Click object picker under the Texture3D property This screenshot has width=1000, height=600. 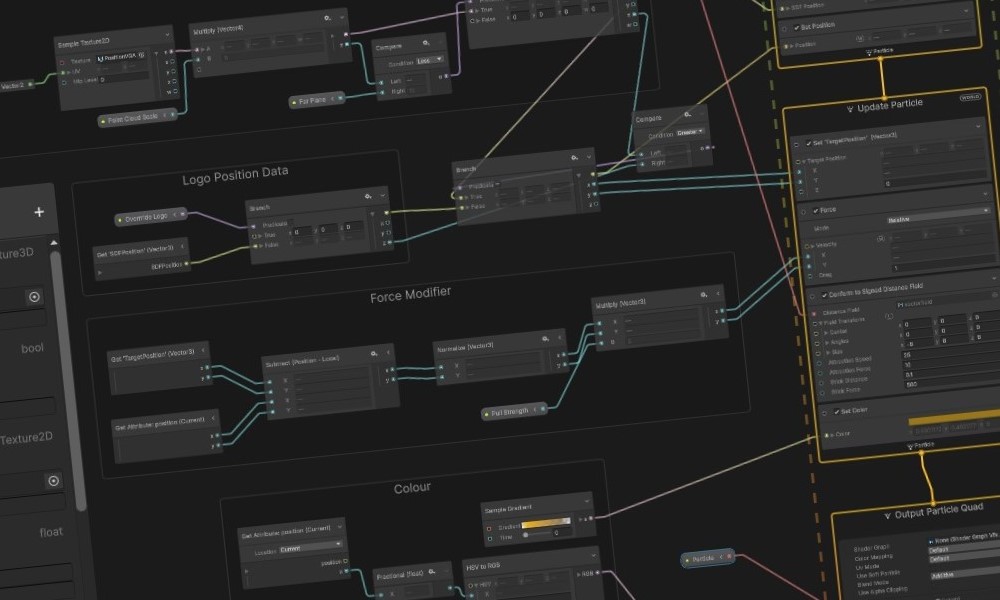pos(34,296)
